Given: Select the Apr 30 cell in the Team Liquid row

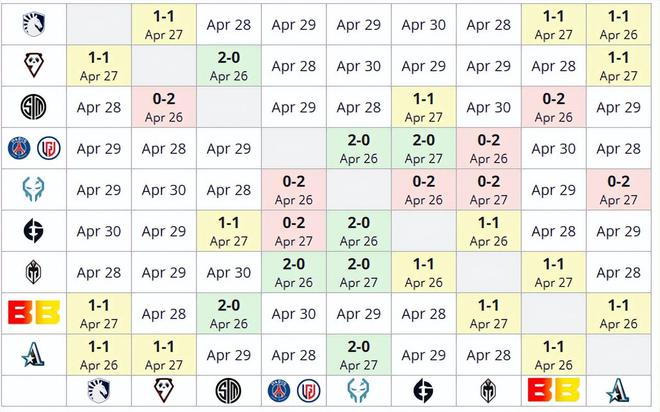Looking at the screenshot, I should 423,24.
